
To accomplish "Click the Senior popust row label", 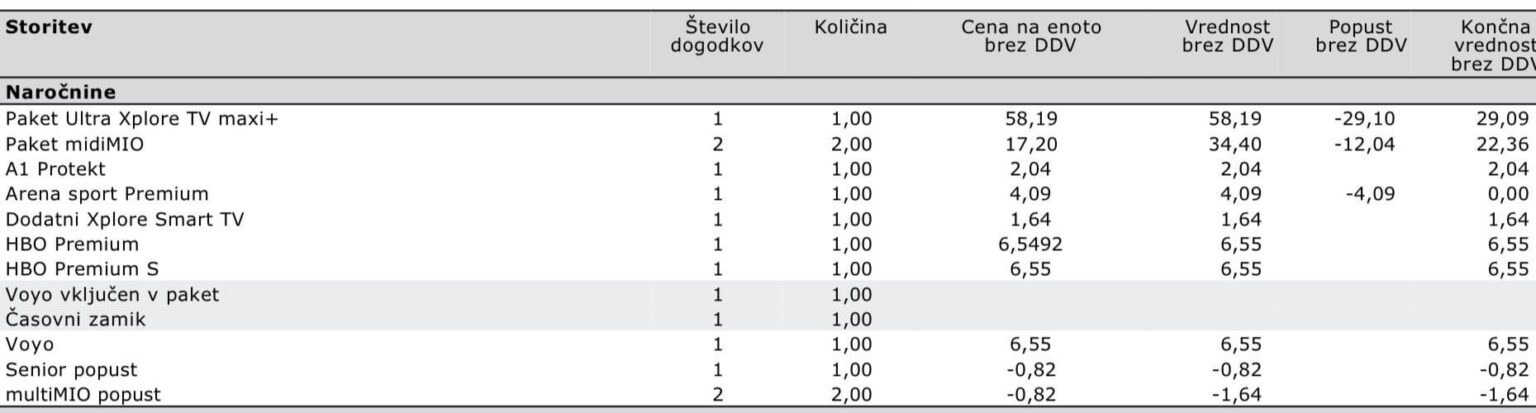I will pos(71,370).
